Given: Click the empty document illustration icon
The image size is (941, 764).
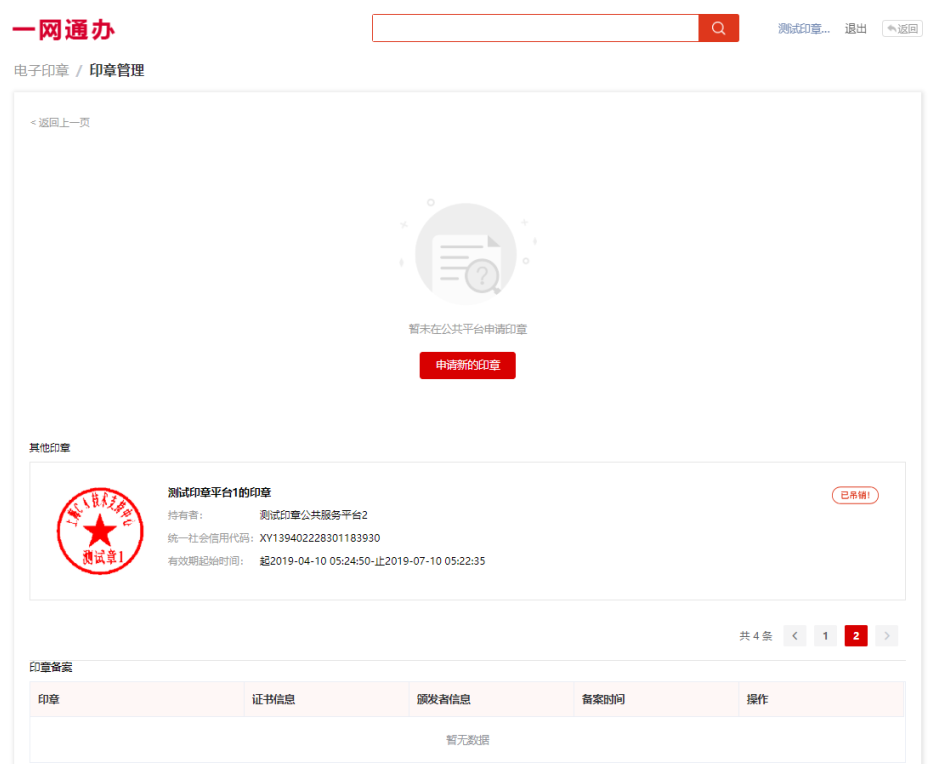Looking at the screenshot, I should 467,253.
